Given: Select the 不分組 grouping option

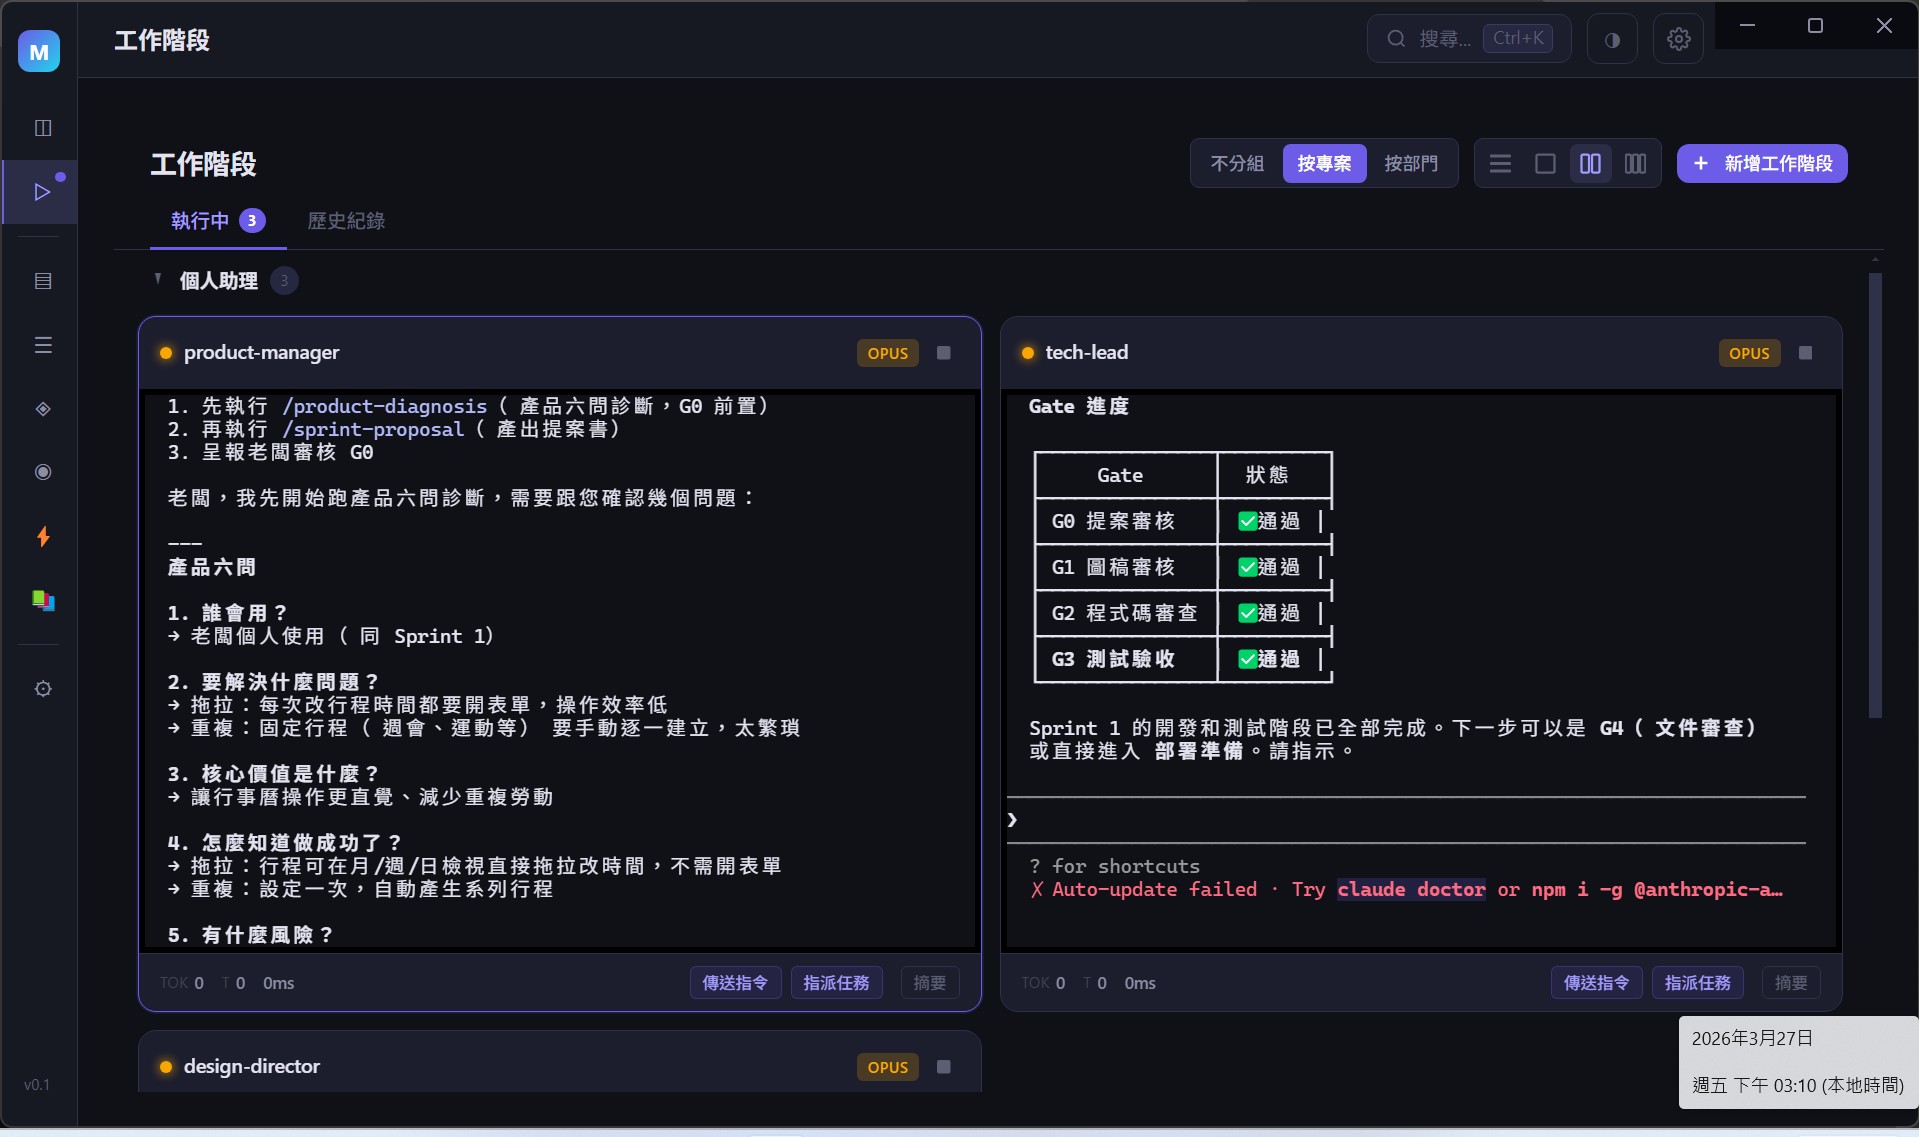Looking at the screenshot, I should point(1237,163).
